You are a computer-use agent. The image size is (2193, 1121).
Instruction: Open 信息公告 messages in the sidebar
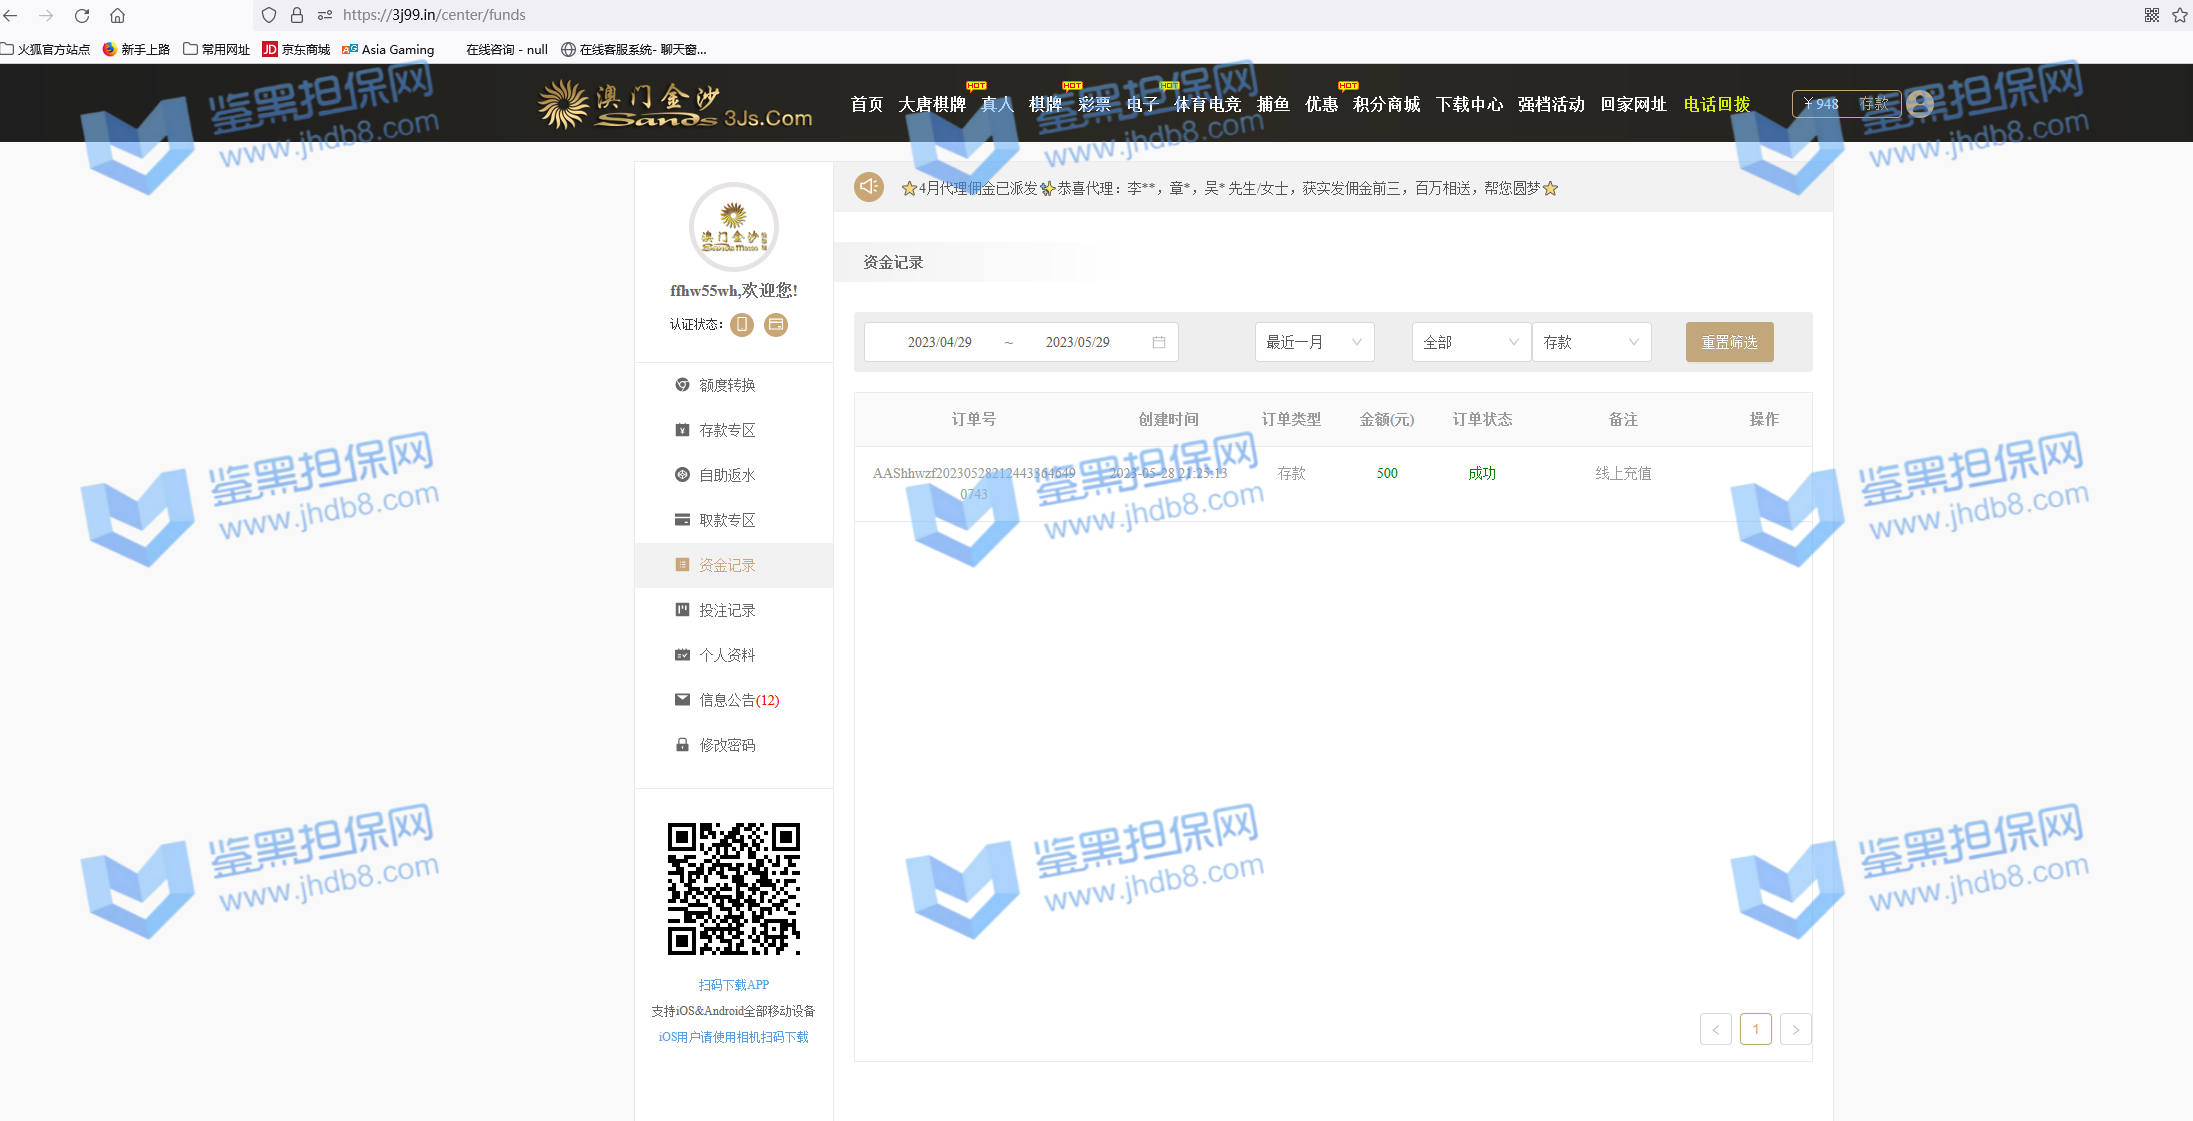pyautogui.click(x=738, y=700)
